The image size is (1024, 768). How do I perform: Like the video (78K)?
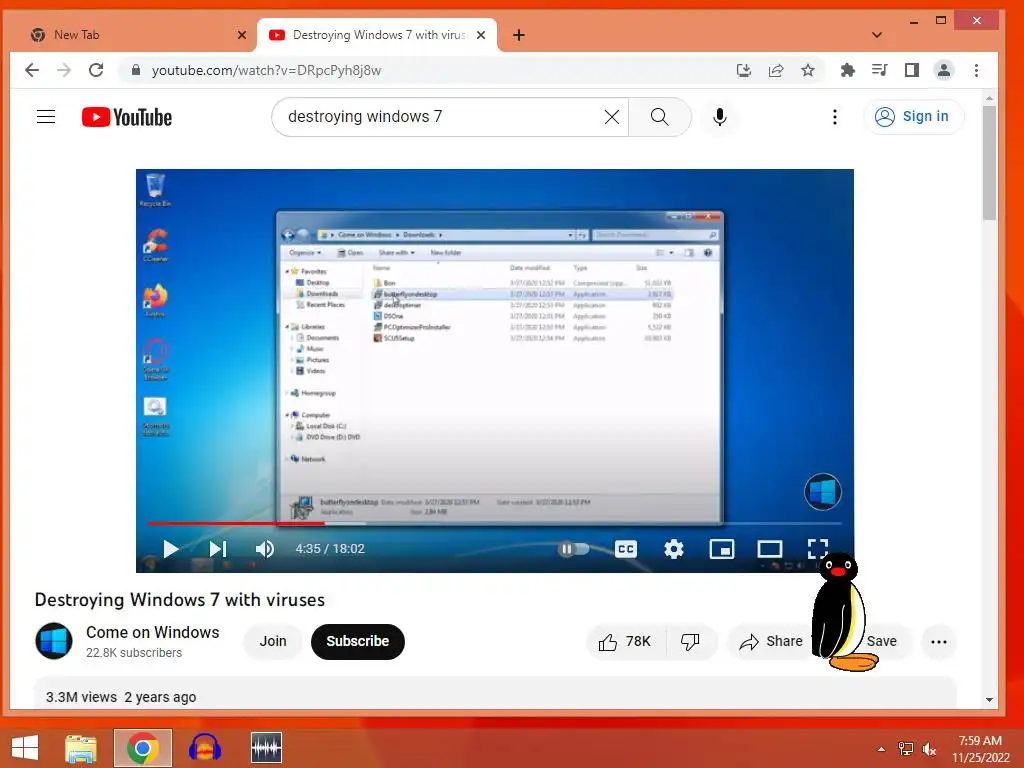[x=625, y=641]
